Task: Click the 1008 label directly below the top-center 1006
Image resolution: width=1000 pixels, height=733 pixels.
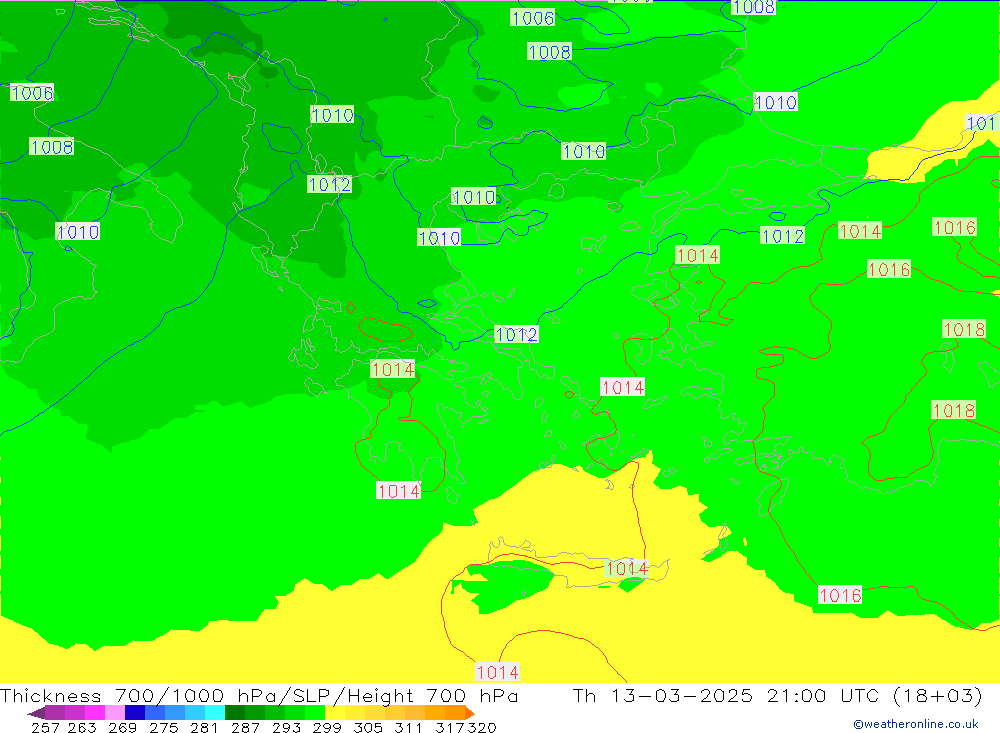Action: click(x=549, y=52)
